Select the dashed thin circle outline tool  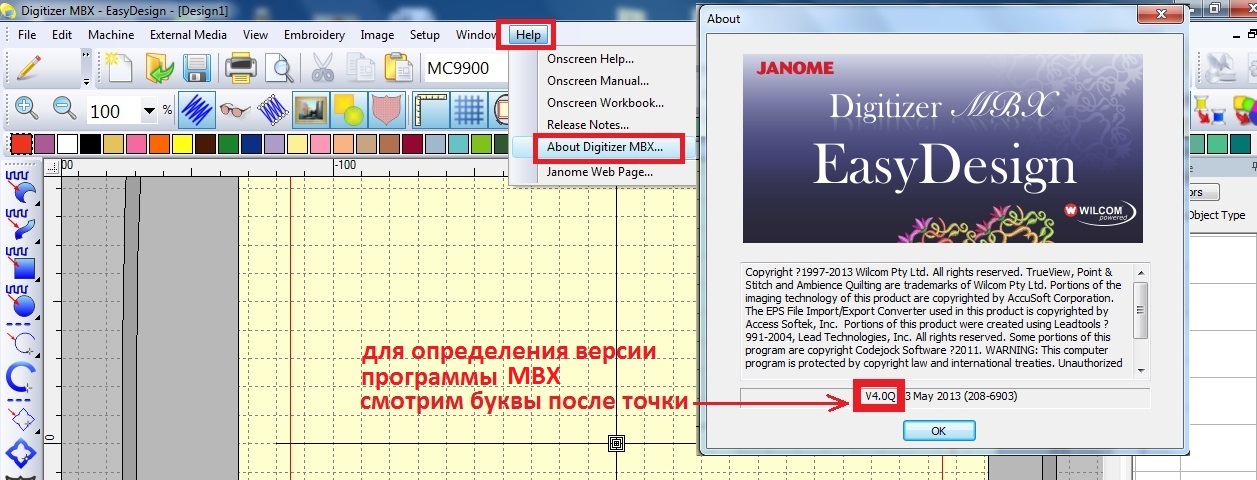coord(21,340)
